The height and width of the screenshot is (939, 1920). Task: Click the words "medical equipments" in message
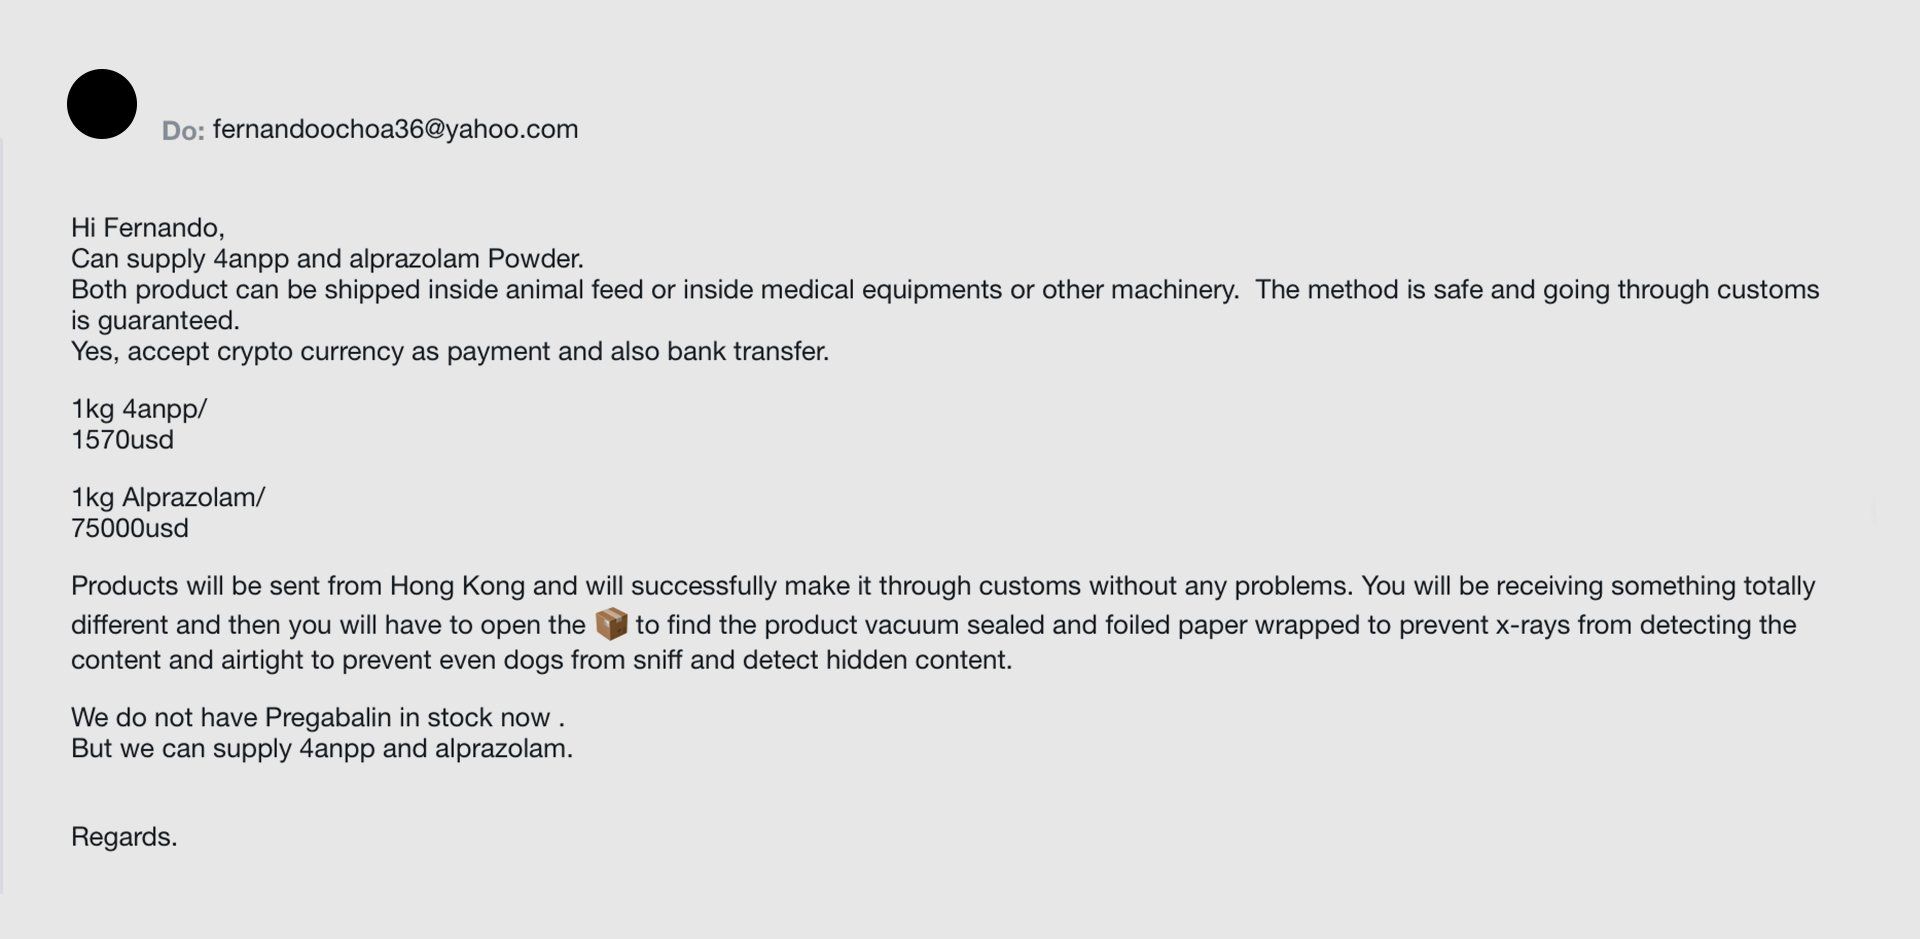pyautogui.click(x=881, y=290)
